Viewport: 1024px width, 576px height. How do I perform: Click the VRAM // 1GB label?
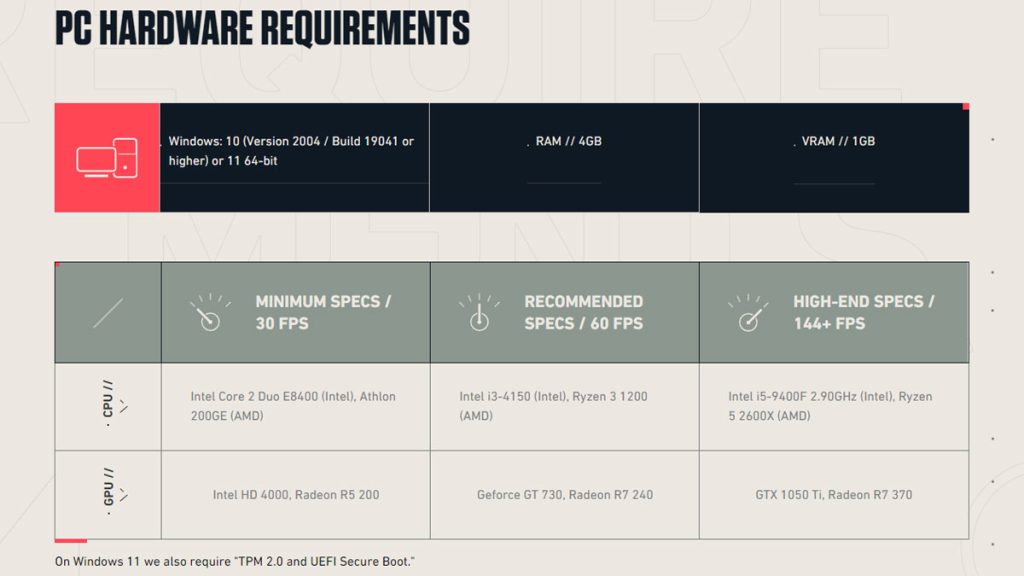pos(838,142)
